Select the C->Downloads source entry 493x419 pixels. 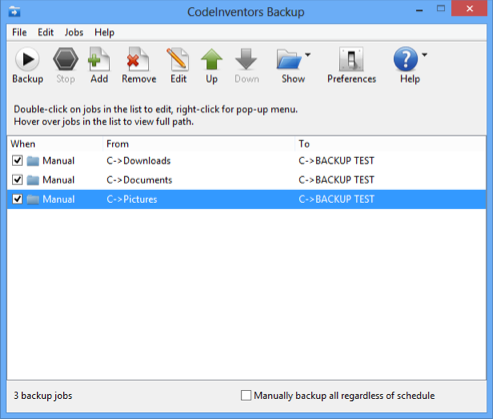(x=139, y=161)
